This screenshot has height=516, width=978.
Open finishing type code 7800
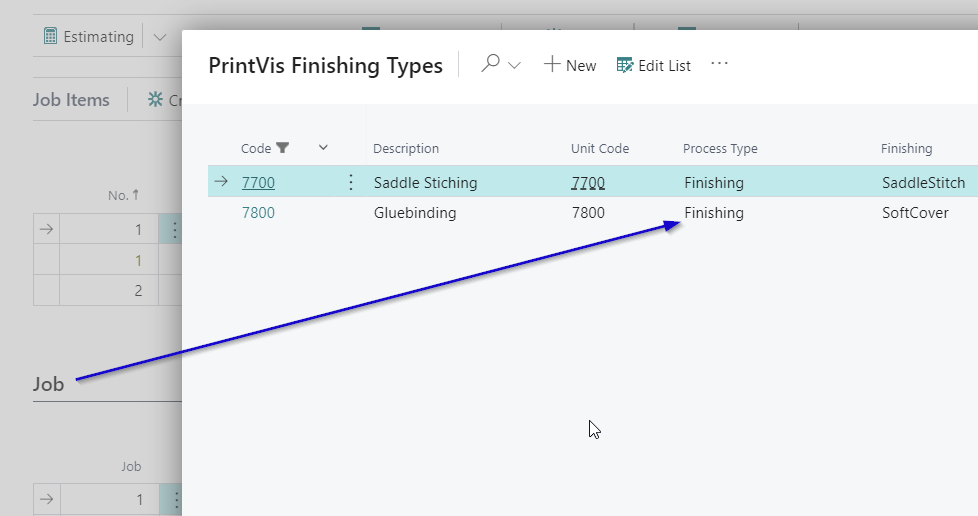tap(258, 213)
